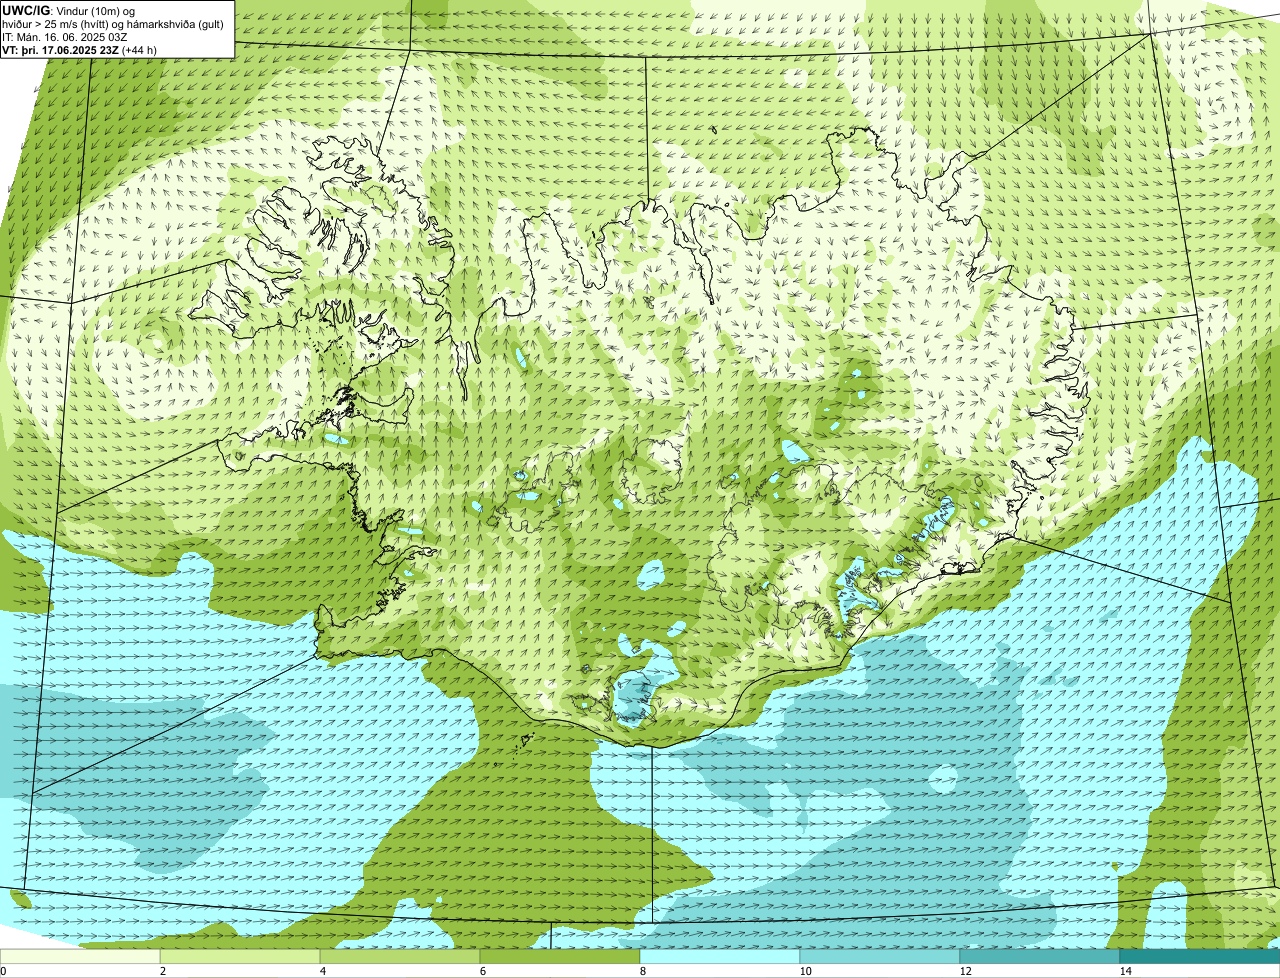Viewport: 1280px width, 978px height.
Task: Click the 6–8 m/s olive green colorbar segment
Action: point(560,956)
